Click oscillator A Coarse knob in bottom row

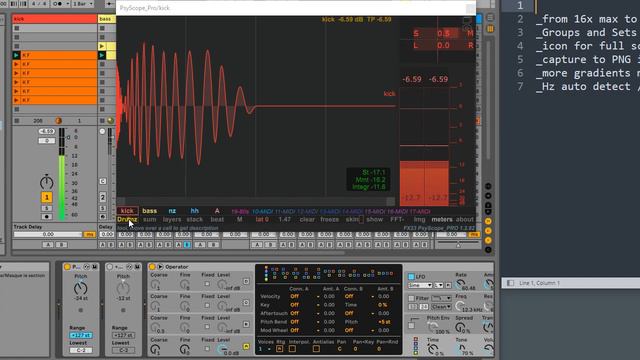(x=155, y=349)
